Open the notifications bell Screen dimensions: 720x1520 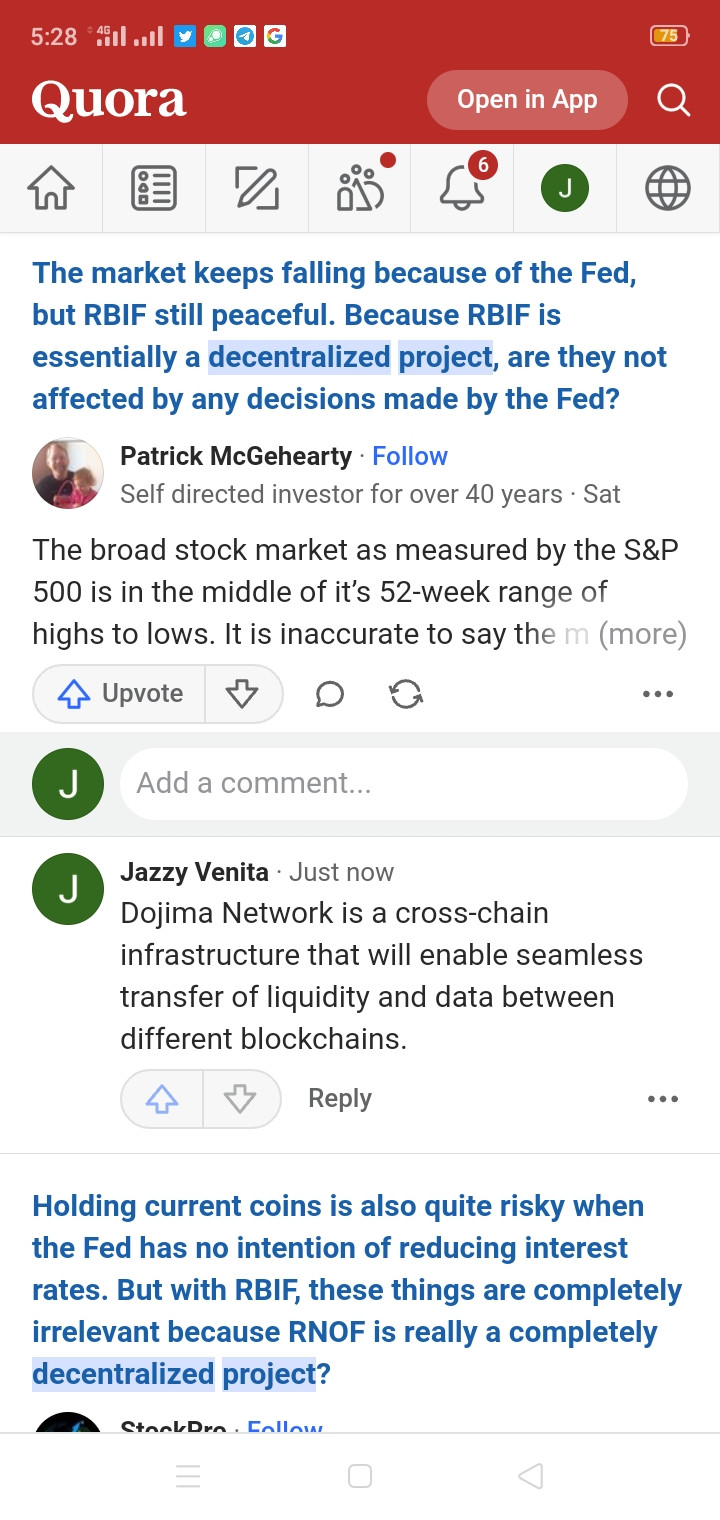point(462,187)
